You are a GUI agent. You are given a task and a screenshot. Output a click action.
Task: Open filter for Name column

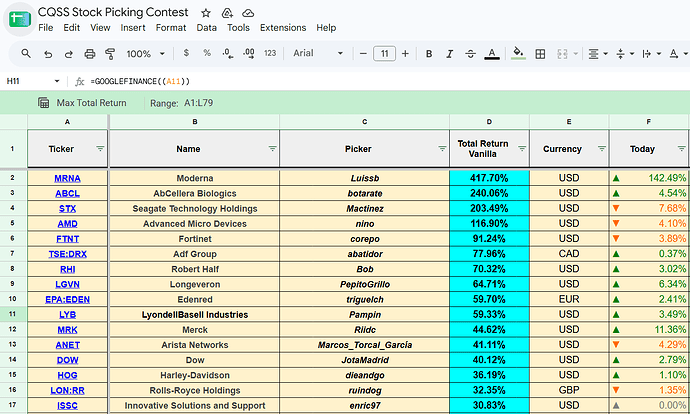[x=272, y=149]
